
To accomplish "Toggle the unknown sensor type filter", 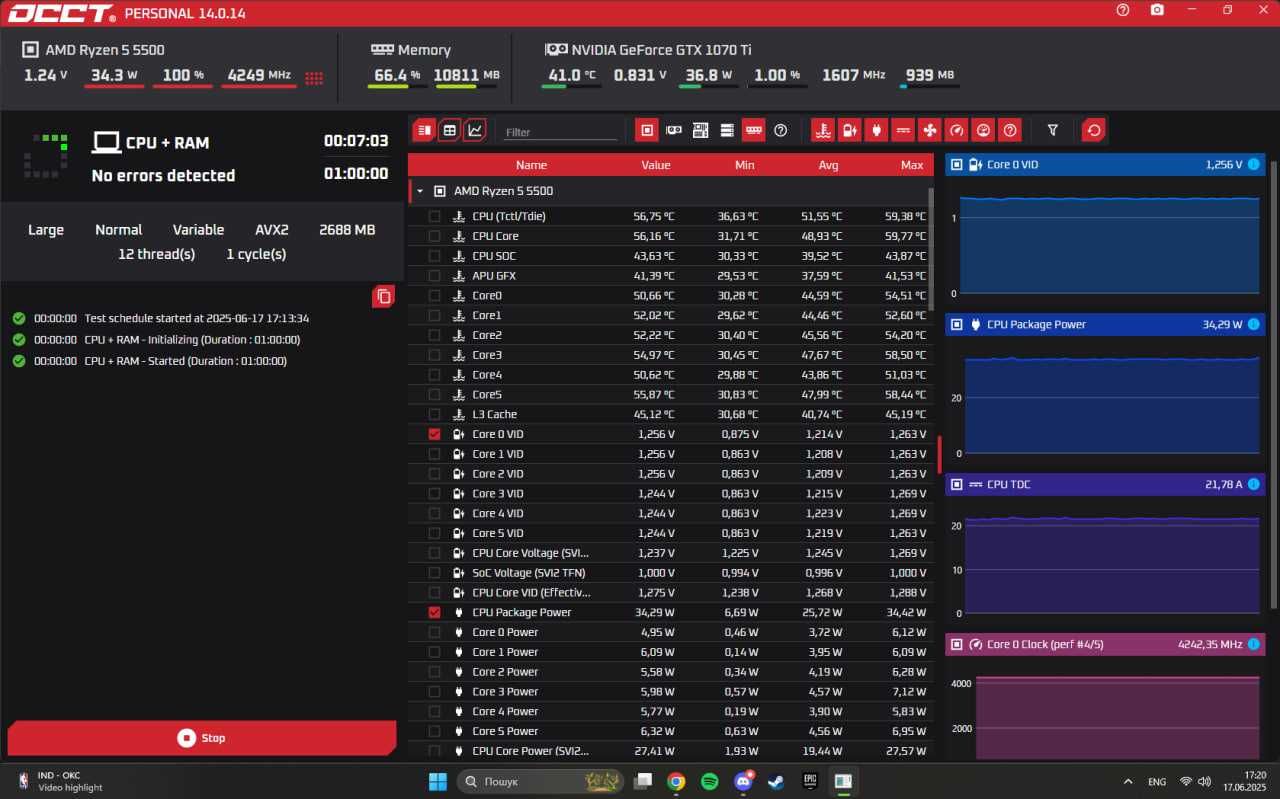I will 1010,130.
